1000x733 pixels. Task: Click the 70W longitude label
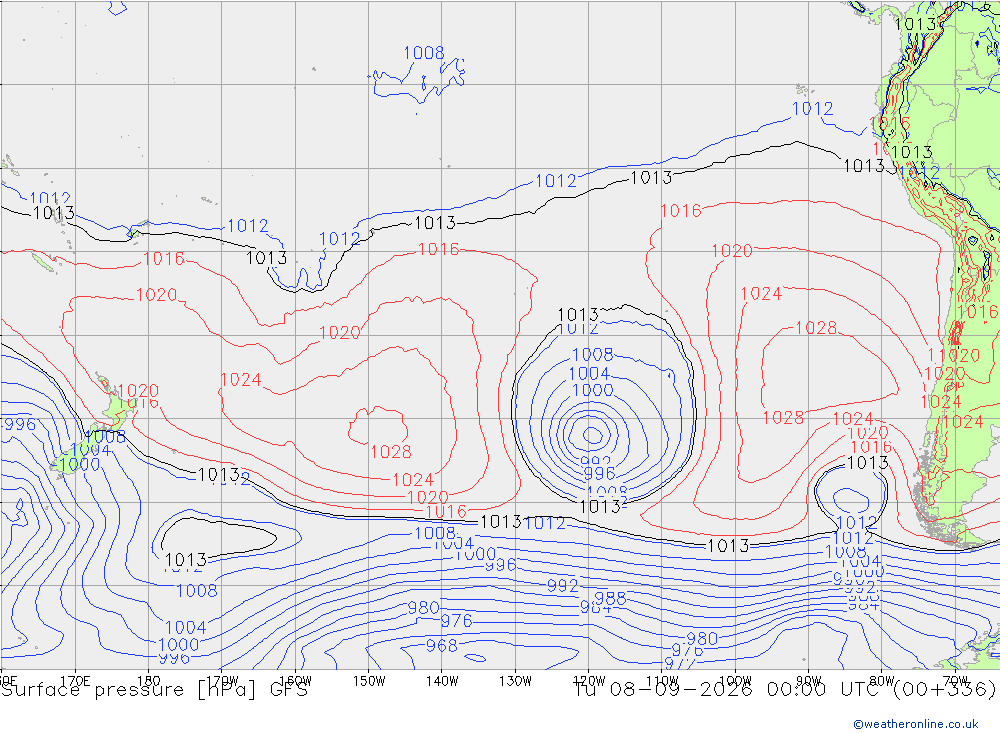click(955, 681)
